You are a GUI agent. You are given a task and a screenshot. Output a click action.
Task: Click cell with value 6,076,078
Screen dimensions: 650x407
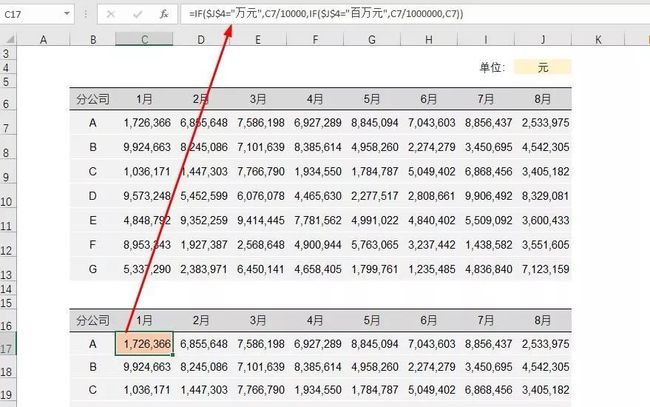point(261,196)
